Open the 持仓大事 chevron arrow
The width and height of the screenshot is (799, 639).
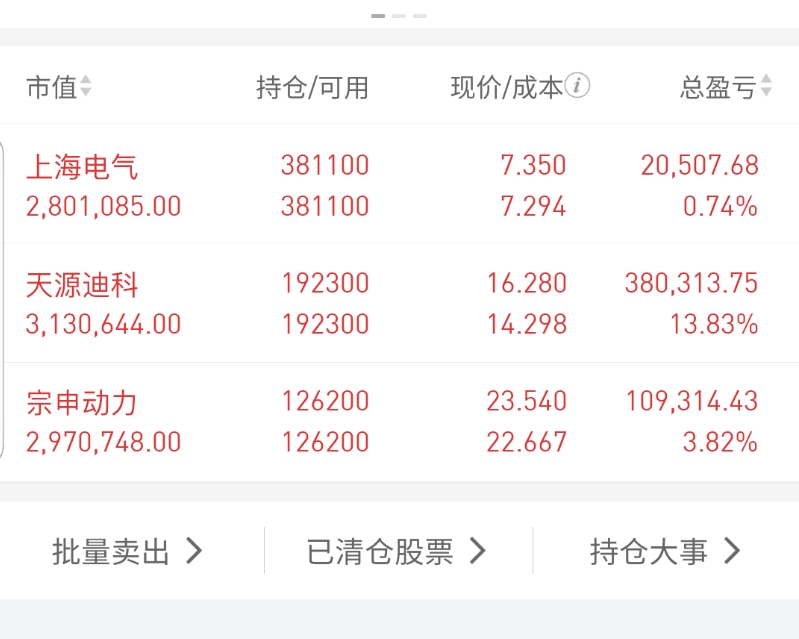point(732,551)
